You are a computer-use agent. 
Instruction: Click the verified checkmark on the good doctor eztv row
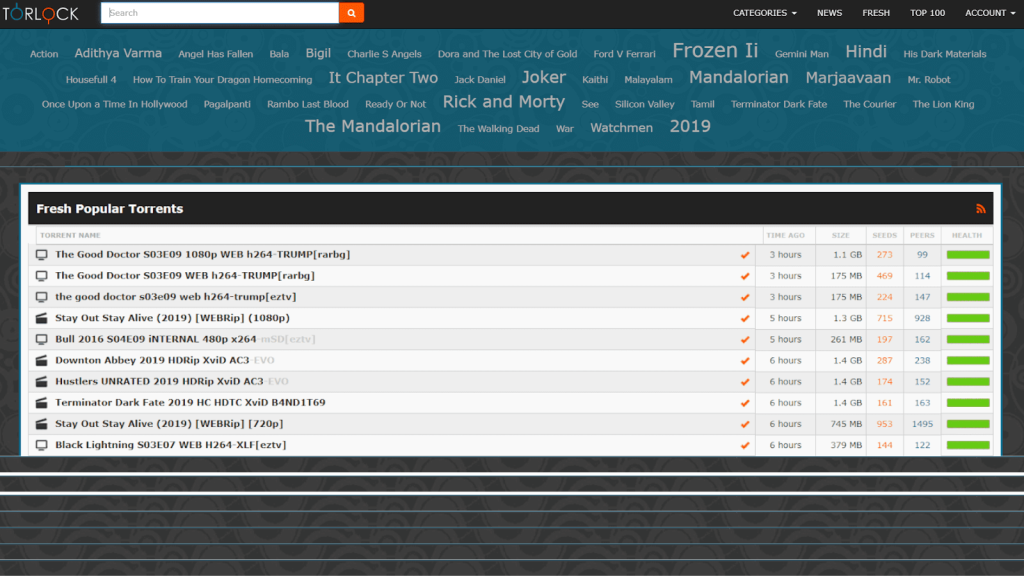pos(744,297)
